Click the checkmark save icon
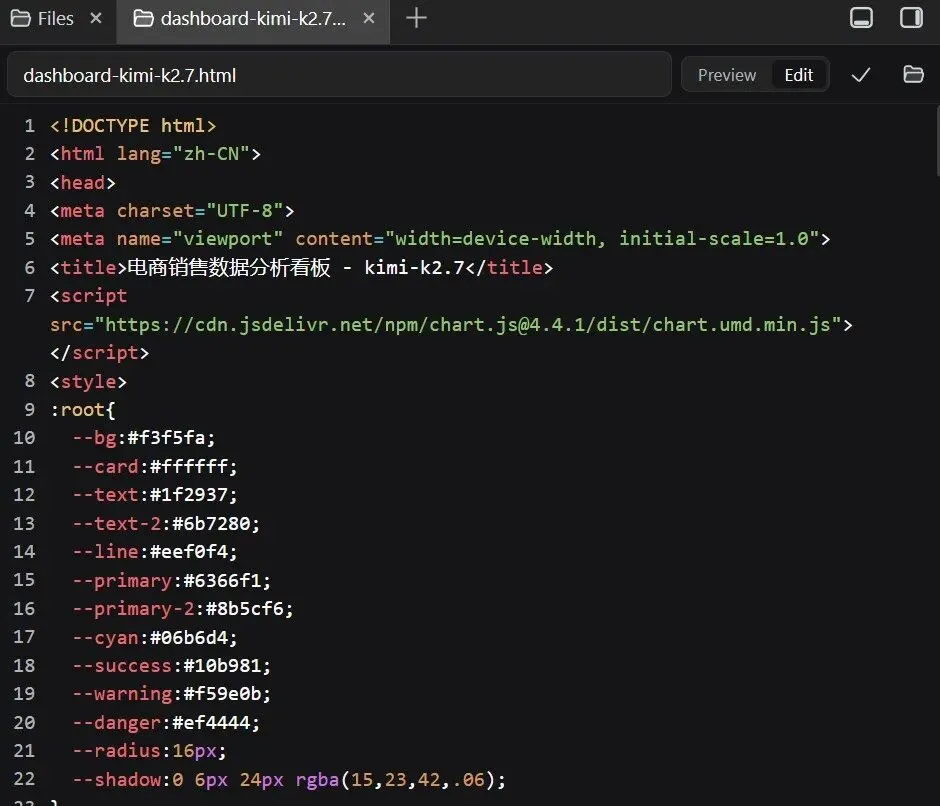Image resolution: width=940 pixels, height=806 pixels. pos(861,75)
